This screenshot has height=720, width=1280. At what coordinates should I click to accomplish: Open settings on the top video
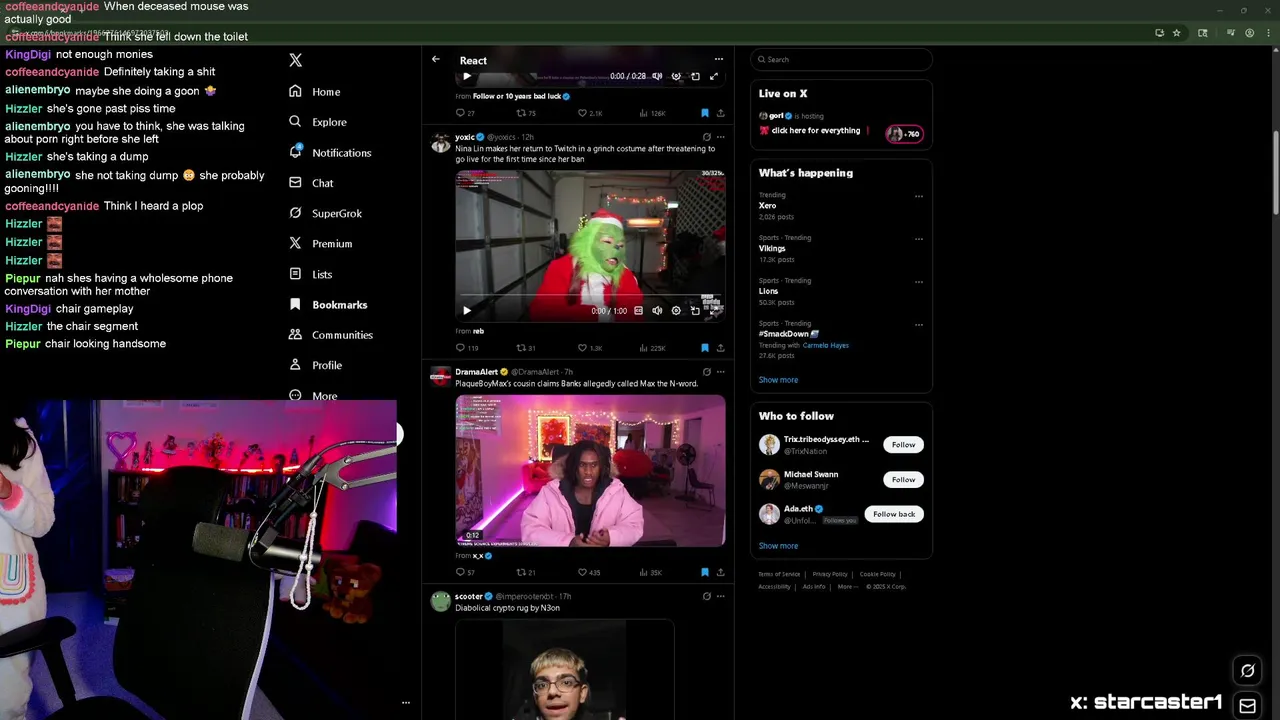pos(676,76)
